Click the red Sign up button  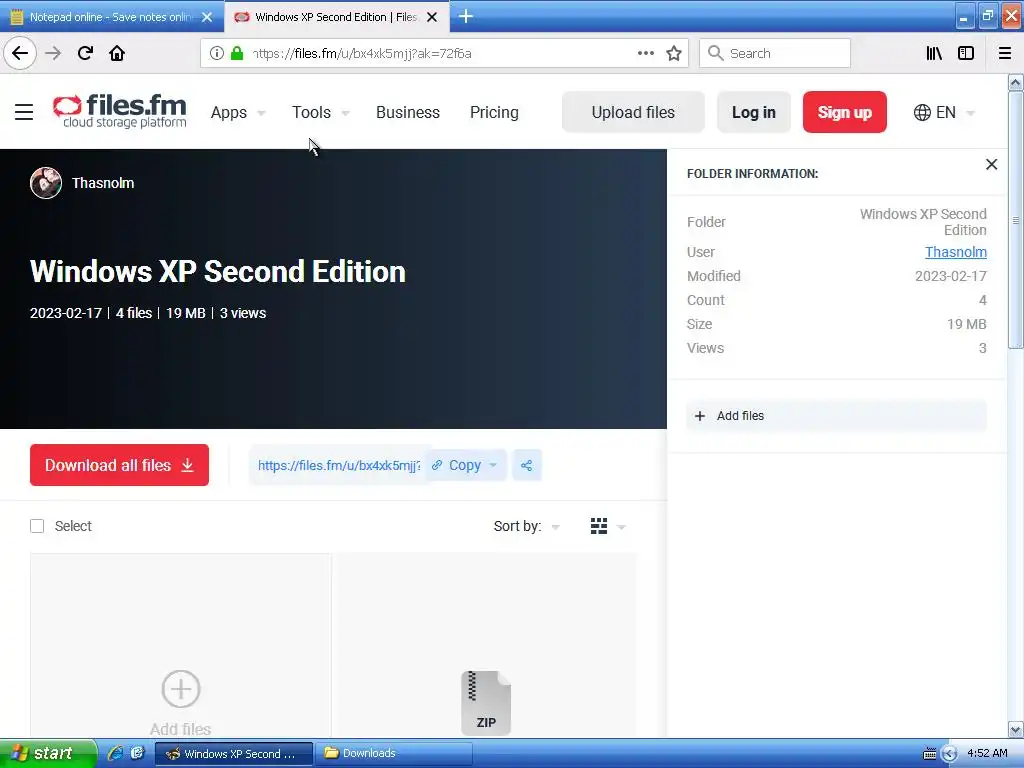[x=844, y=112]
